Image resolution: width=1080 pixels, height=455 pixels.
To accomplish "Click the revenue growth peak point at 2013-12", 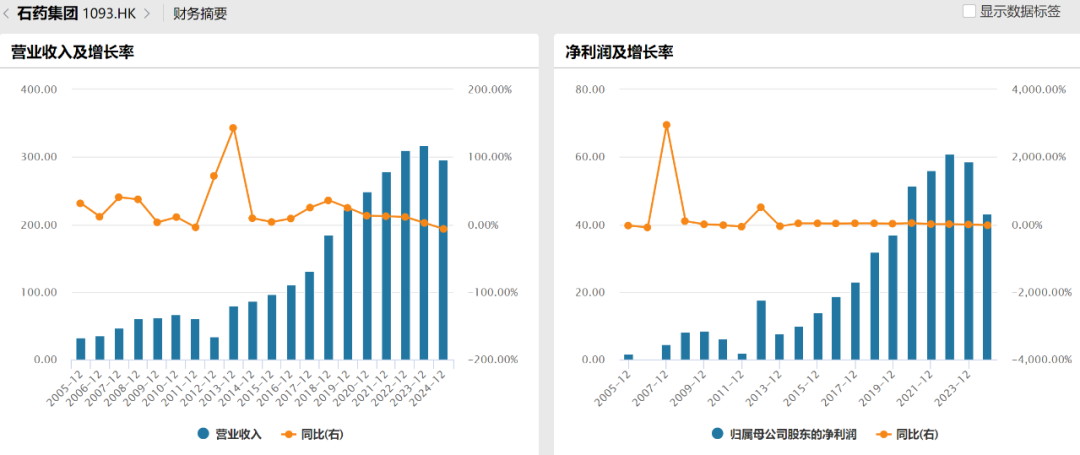I will click(x=233, y=128).
